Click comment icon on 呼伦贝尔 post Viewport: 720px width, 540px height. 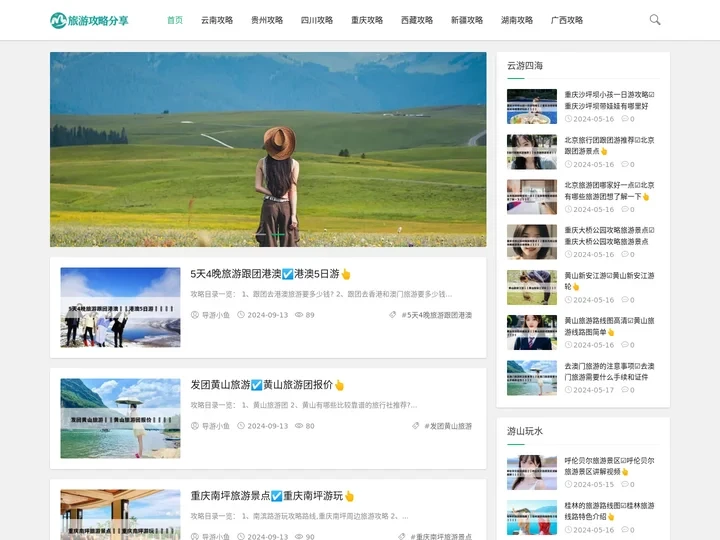click(624, 484)
